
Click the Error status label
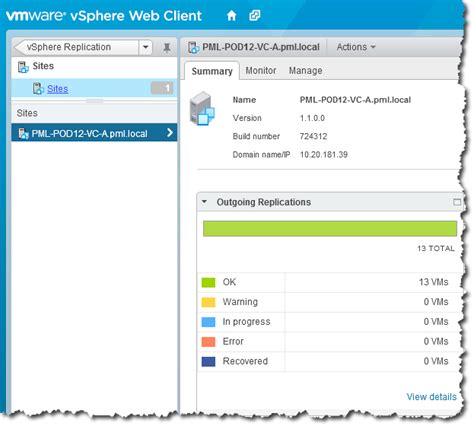233,341
